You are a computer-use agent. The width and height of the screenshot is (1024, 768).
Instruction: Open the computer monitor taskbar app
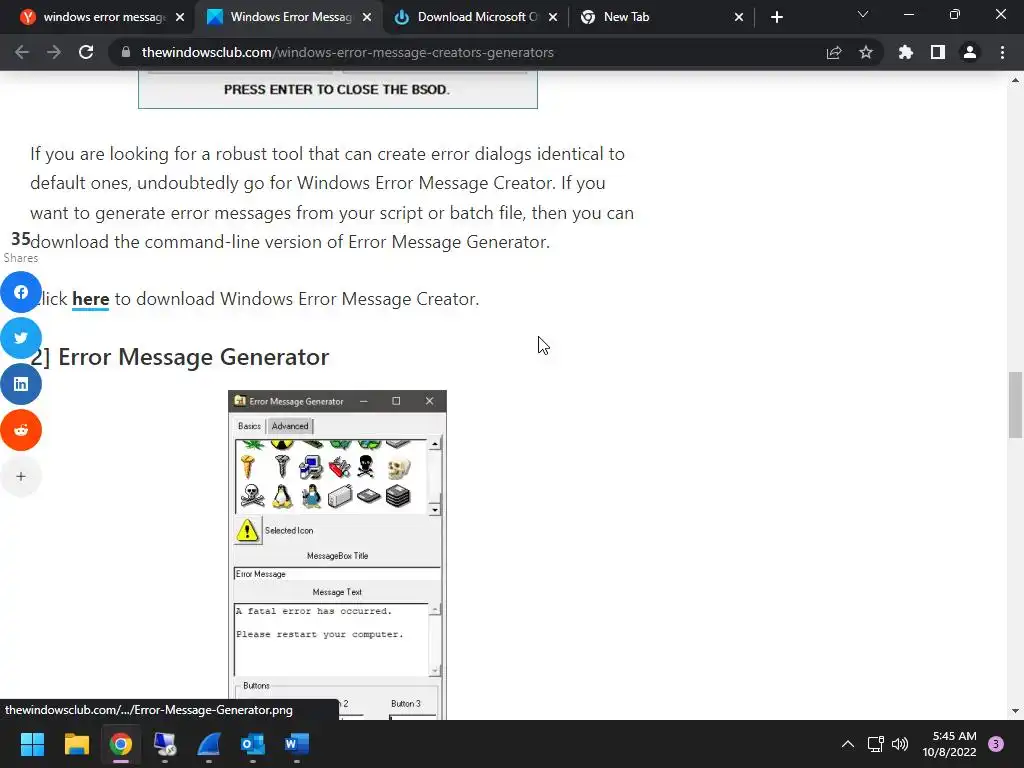(x=165, y=744)
